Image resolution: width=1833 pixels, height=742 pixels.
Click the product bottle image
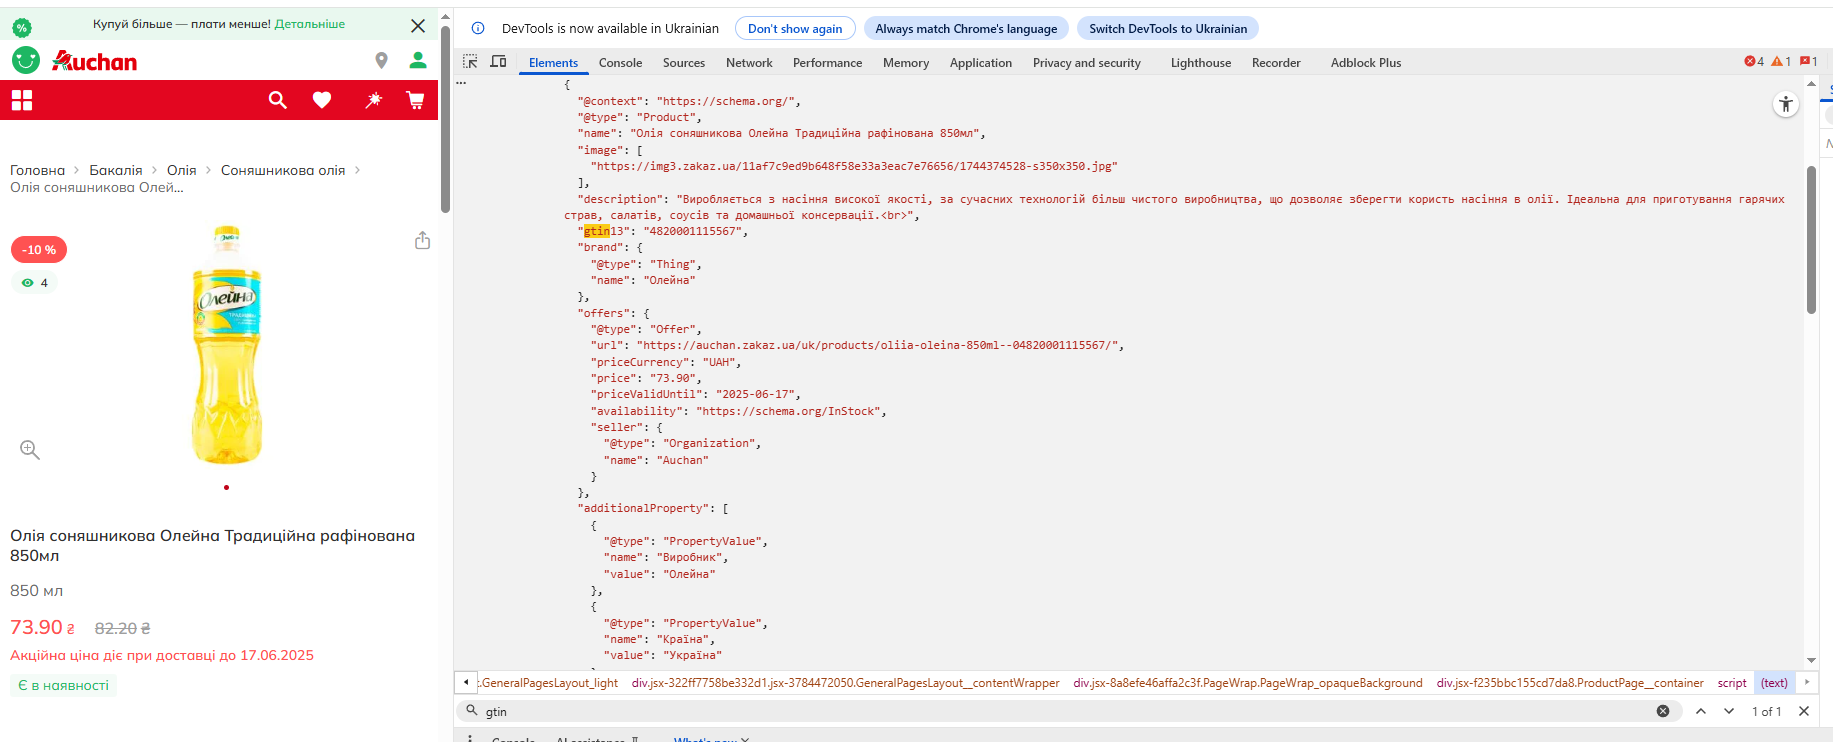tap(227, 345)
